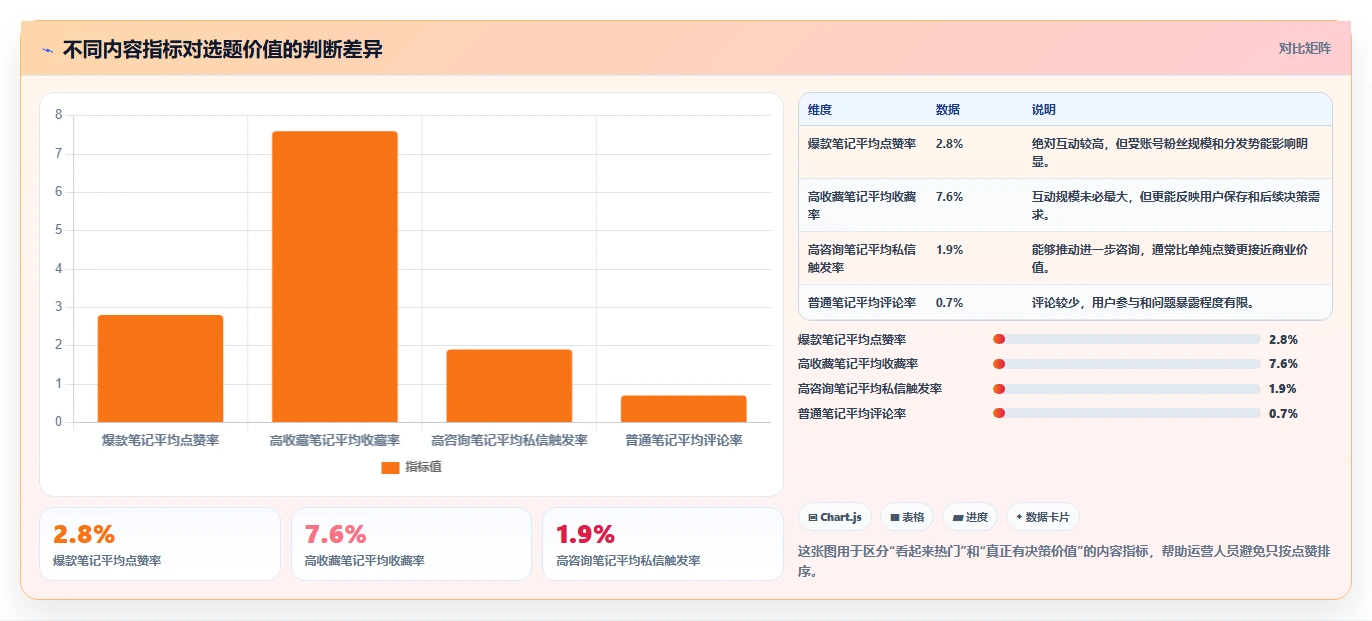1372x621 pixels.
Task: Click the 2.8% progress bar track
Action: [x=1127, y=340]
